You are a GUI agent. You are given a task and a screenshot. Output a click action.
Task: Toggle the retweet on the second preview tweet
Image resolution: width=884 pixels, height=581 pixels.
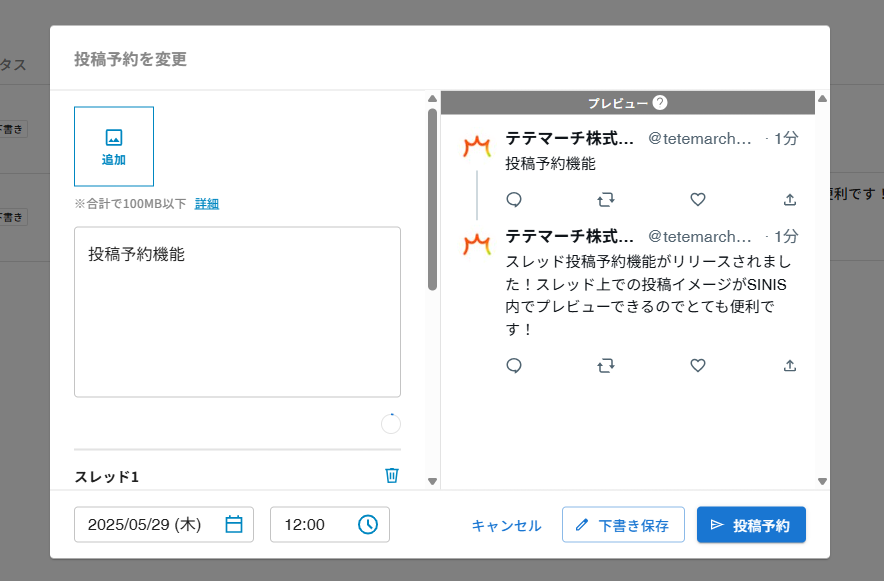pyautogui.click(x=606, y=365)
